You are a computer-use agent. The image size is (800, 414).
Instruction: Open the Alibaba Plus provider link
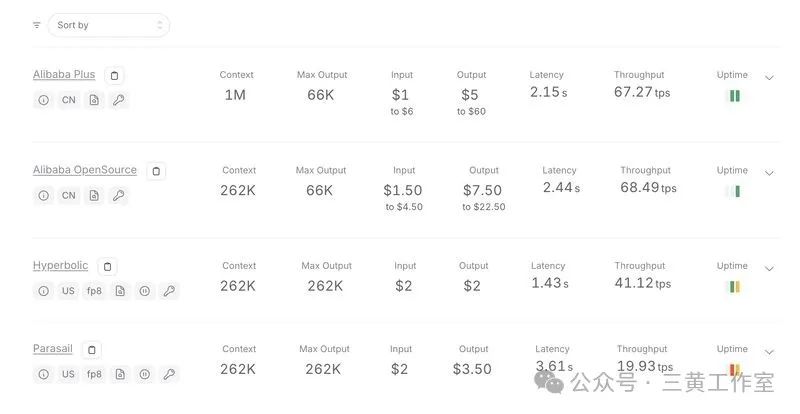[x=64, y=75]
